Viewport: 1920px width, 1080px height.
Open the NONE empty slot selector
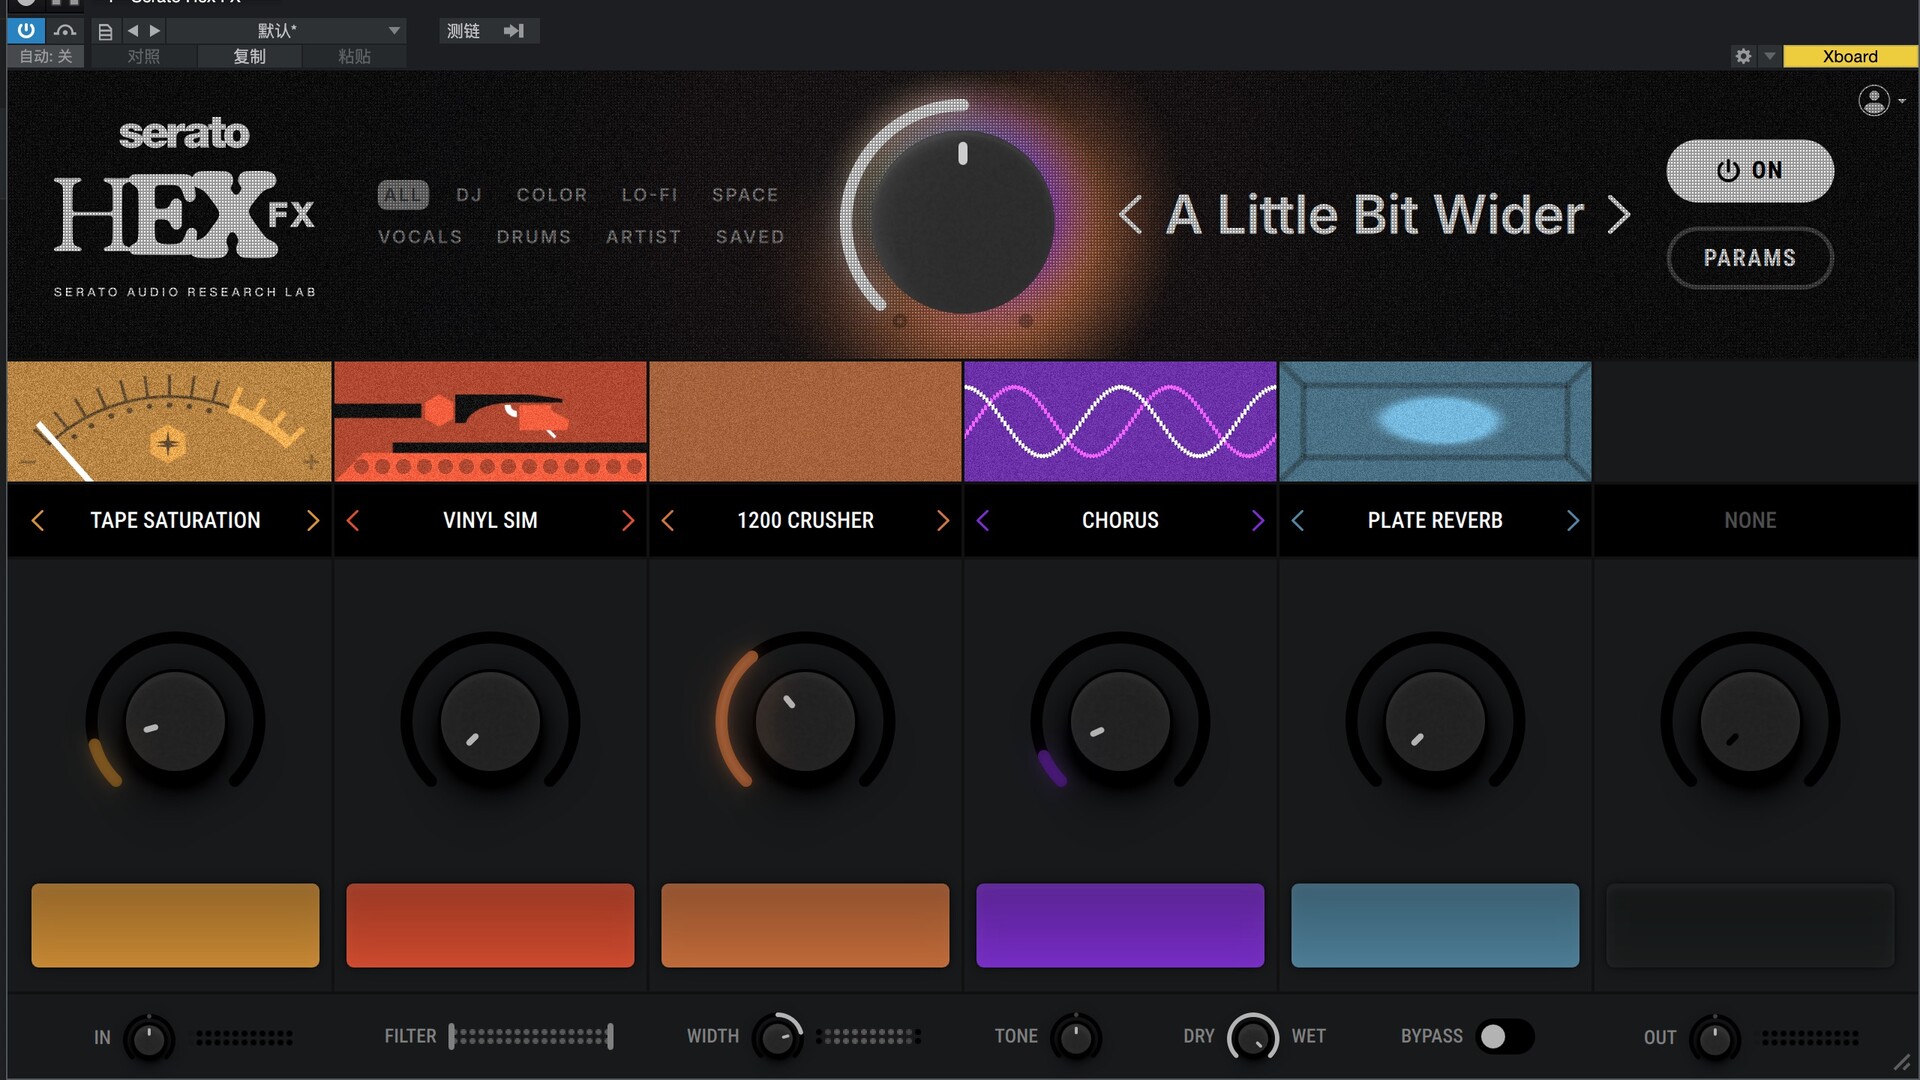pos(1750,520)
